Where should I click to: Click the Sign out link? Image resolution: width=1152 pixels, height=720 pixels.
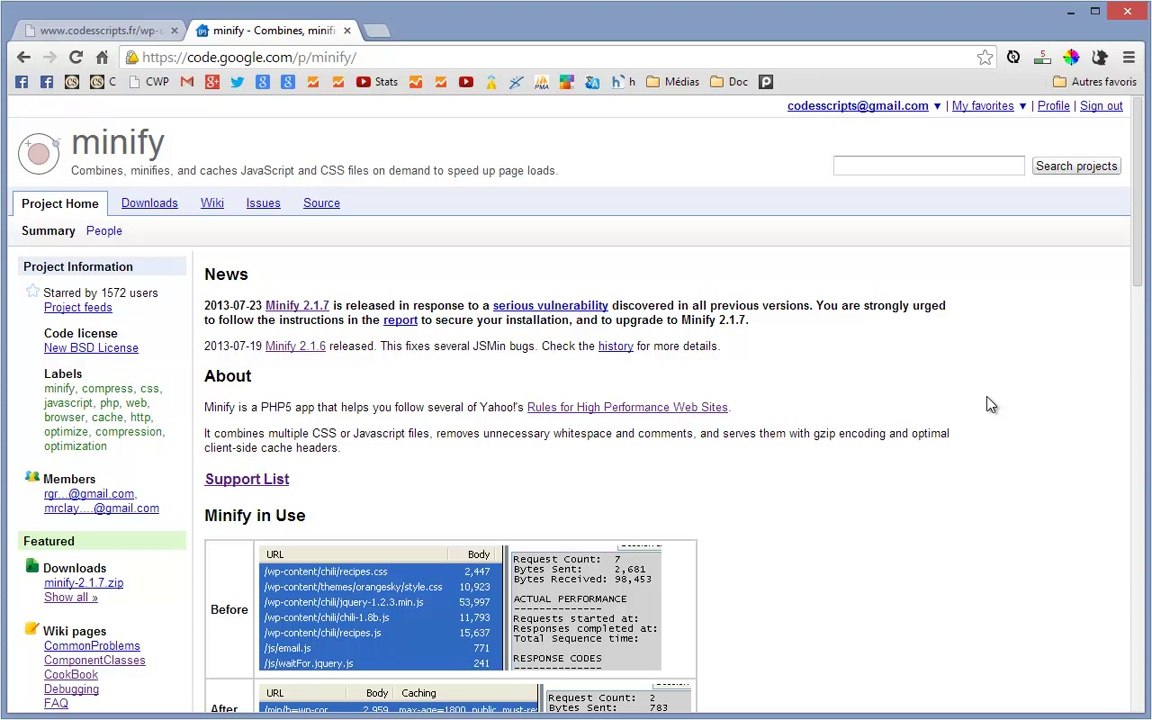1101,106
